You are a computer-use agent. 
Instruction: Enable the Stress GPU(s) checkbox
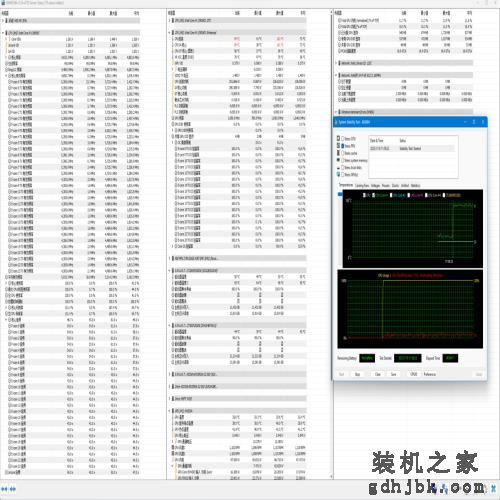pos(343,174)
